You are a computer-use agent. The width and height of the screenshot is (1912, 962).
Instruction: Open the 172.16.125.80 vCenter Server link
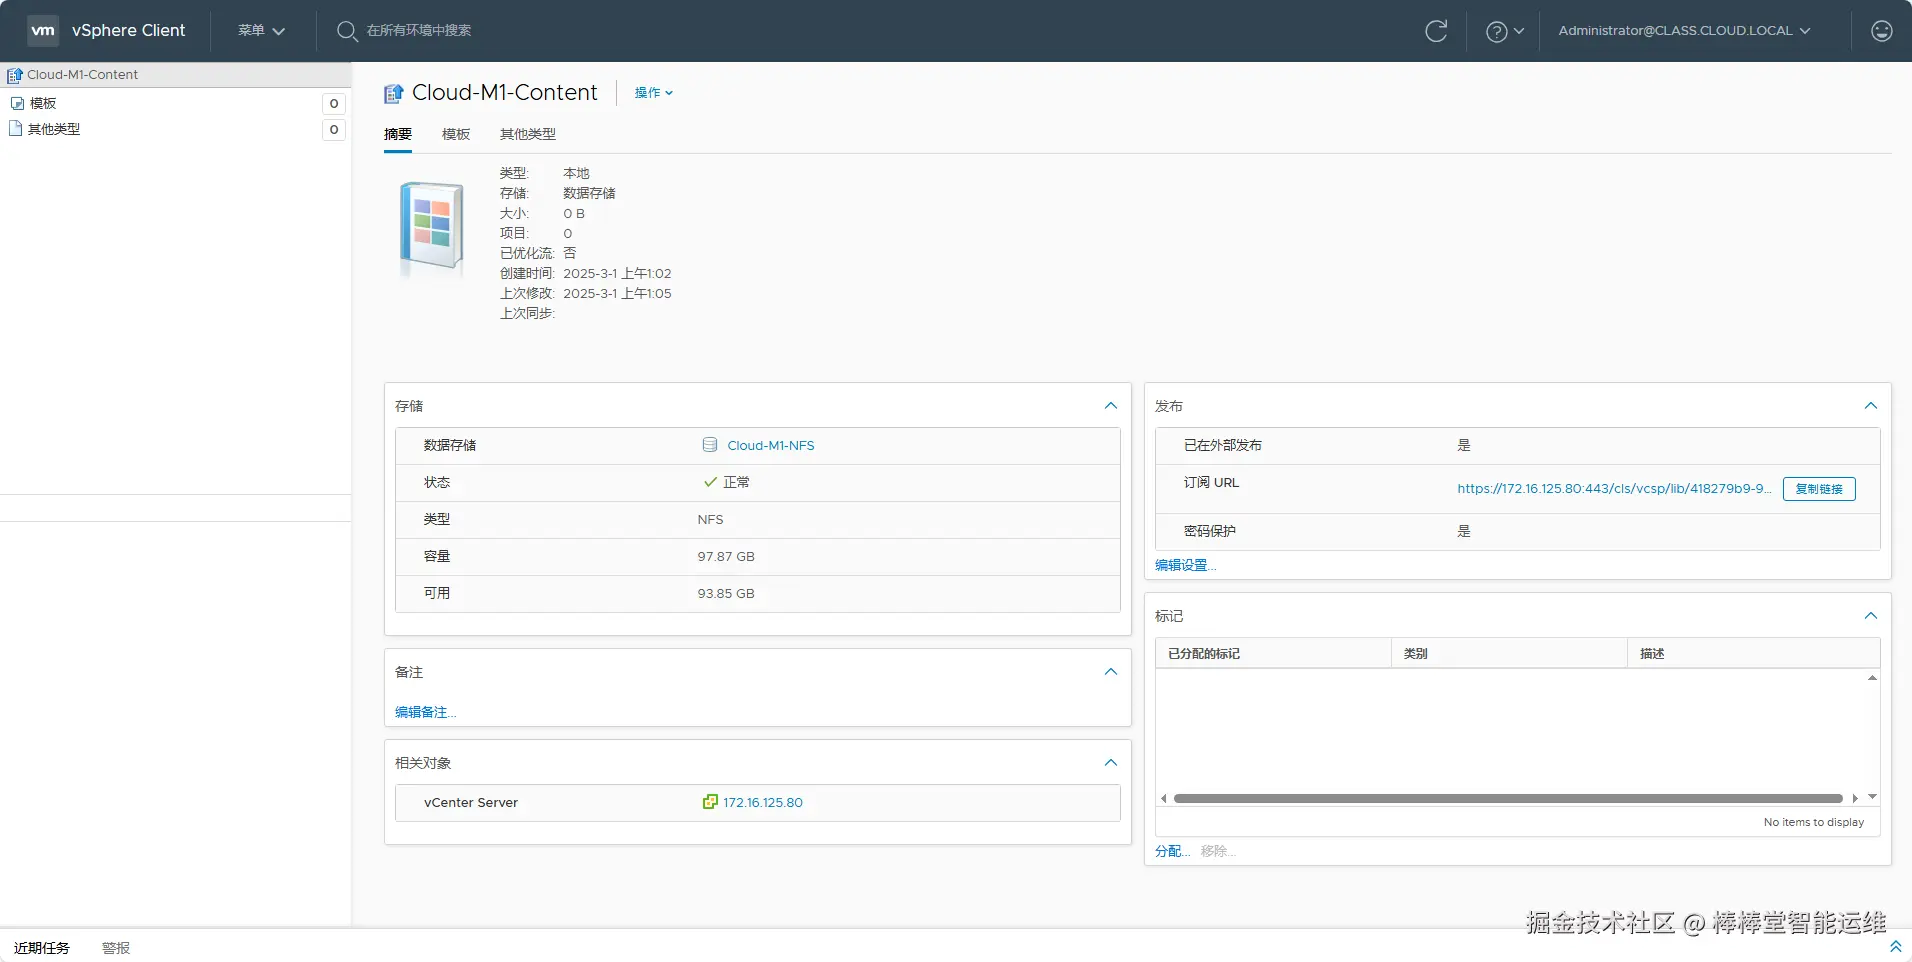pyautogui.click(x=763, y=802)
